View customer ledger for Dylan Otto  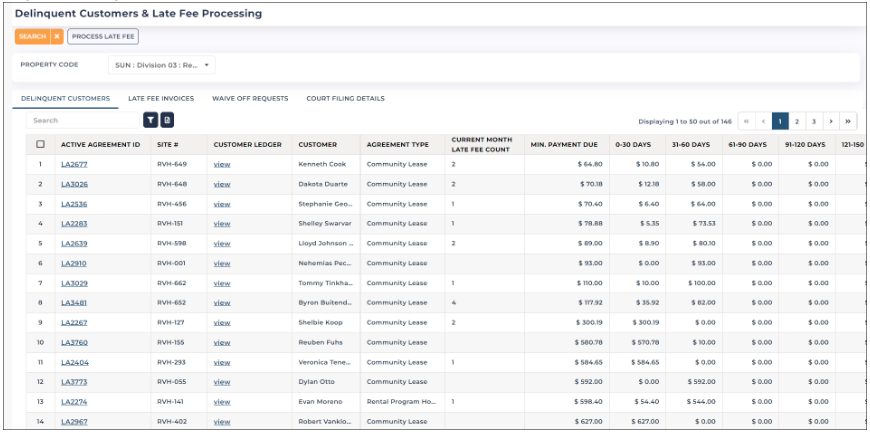(x=222, y=382)
